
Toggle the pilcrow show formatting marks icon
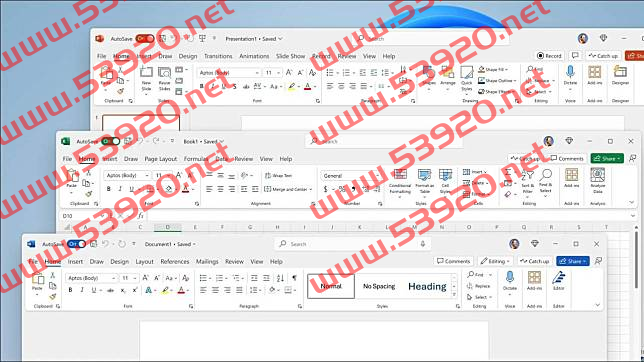click(294, 278)
